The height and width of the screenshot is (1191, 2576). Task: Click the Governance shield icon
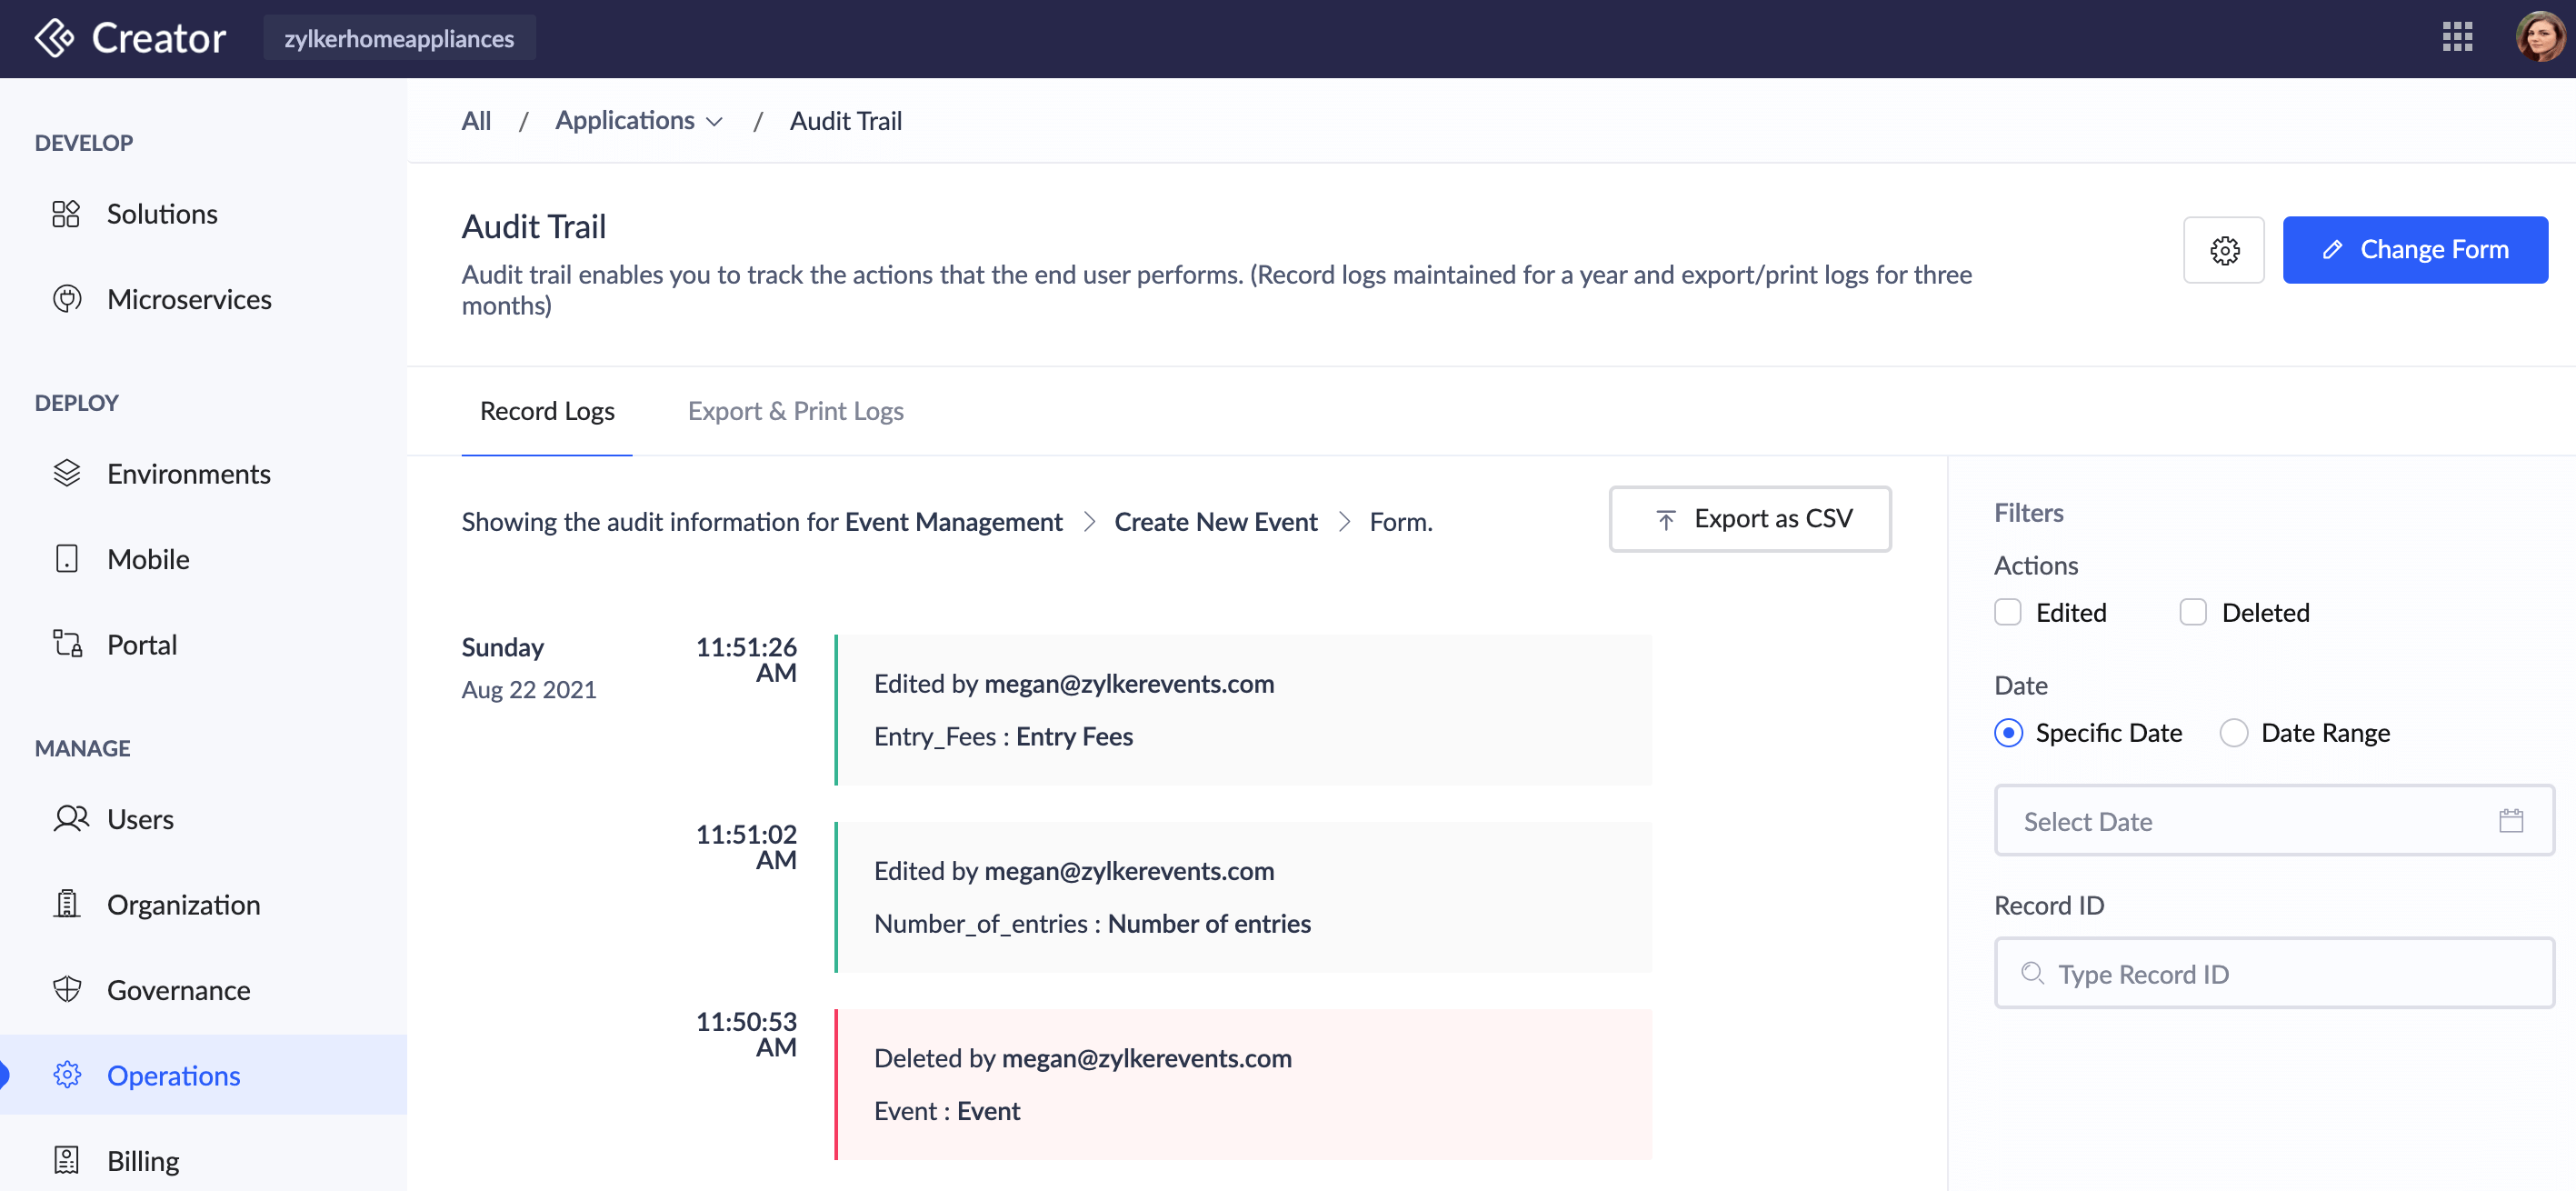click(x=66, y=989)
